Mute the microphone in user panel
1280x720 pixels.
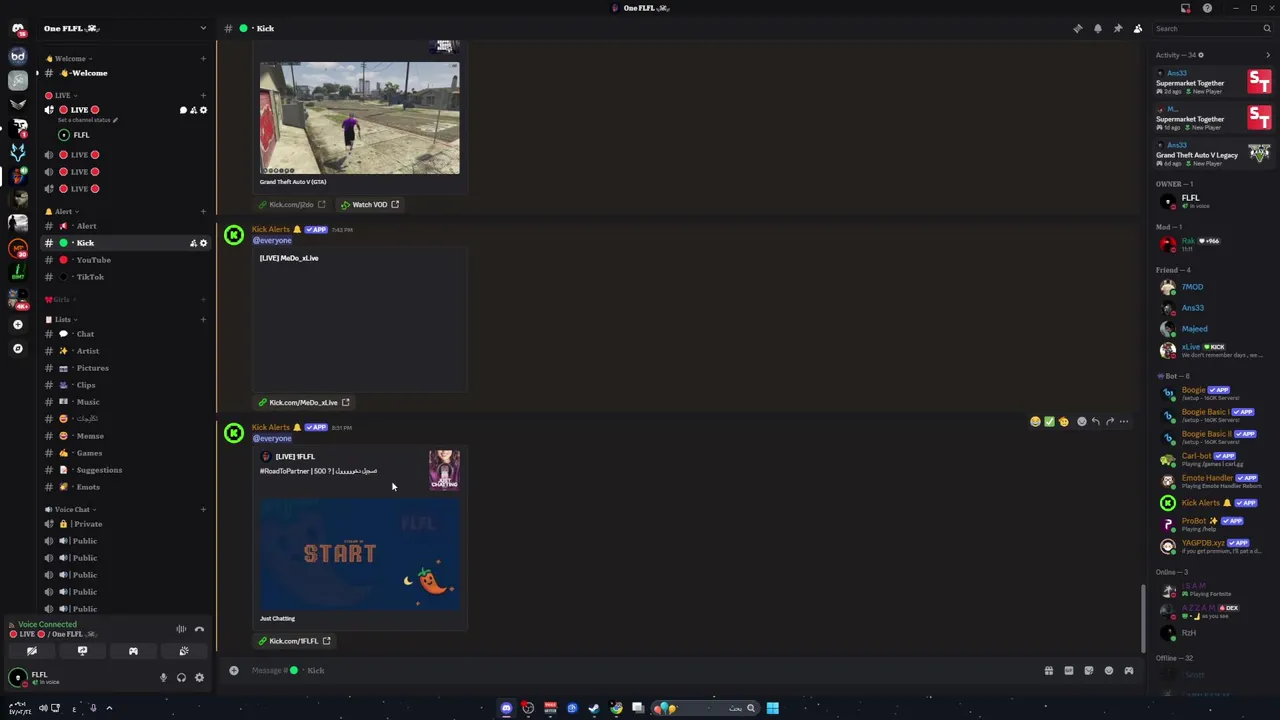[163, 678]
